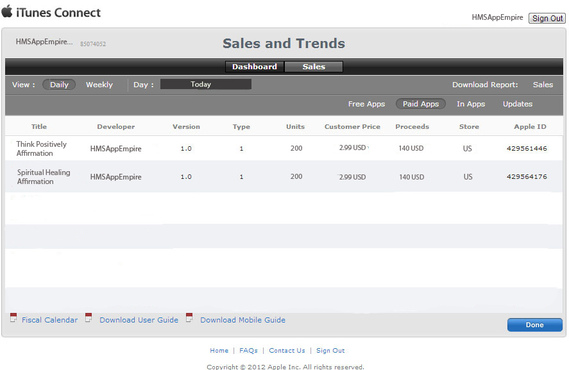Switch to the Dashboard tab

(x=254, y=67)
